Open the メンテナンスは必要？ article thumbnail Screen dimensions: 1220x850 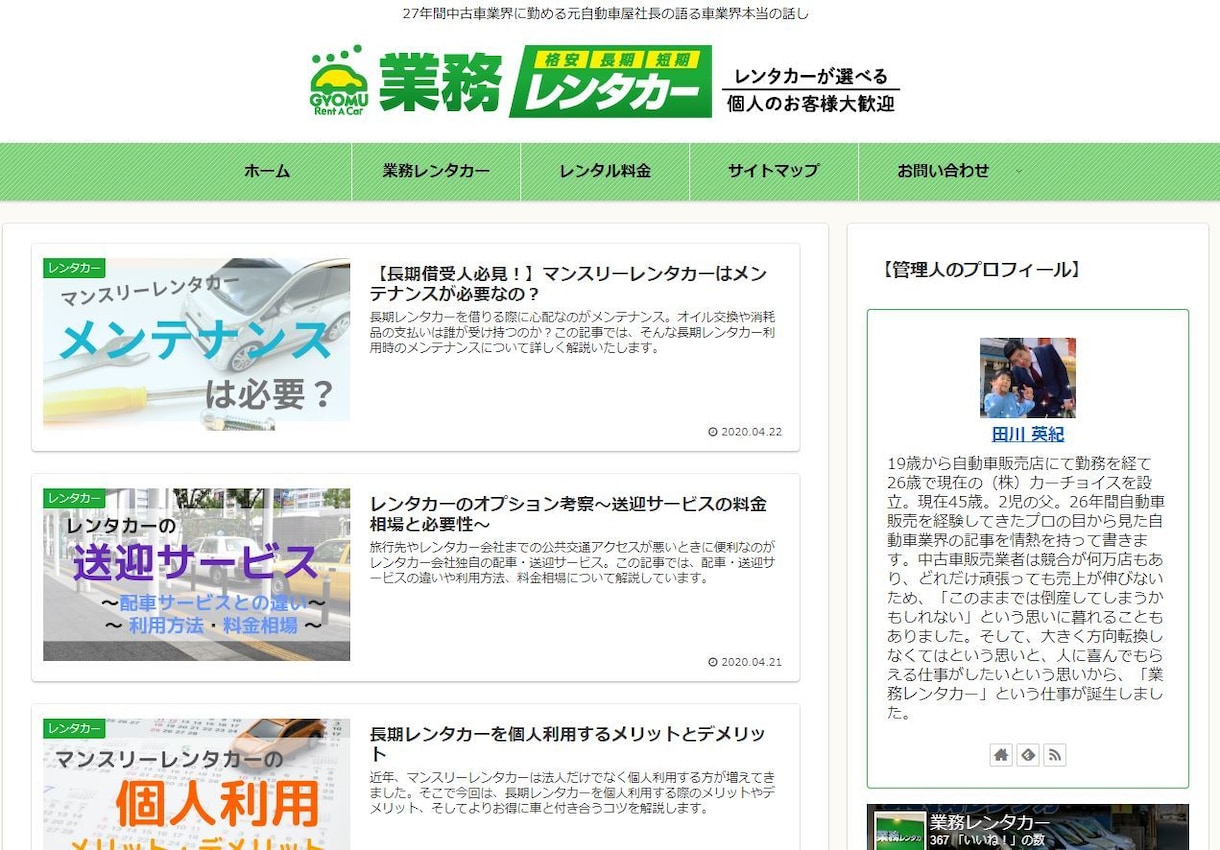[196, 345]
